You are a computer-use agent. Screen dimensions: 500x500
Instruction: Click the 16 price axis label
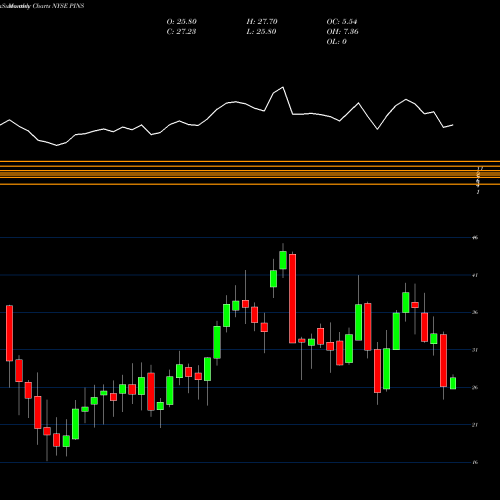(475, 462)
